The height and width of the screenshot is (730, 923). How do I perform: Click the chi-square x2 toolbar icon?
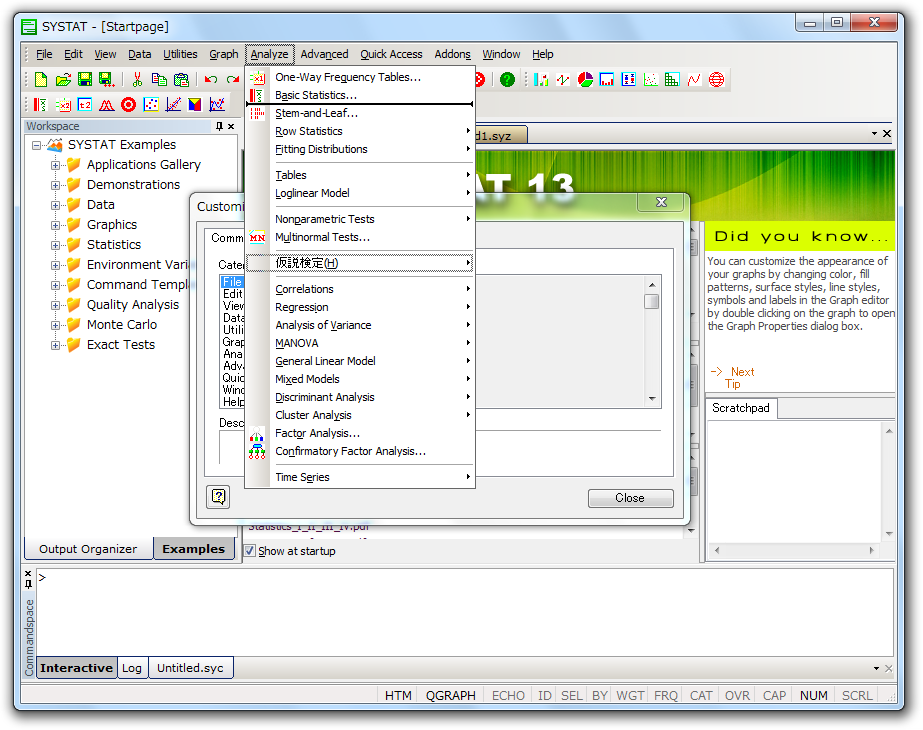(63, 105)
